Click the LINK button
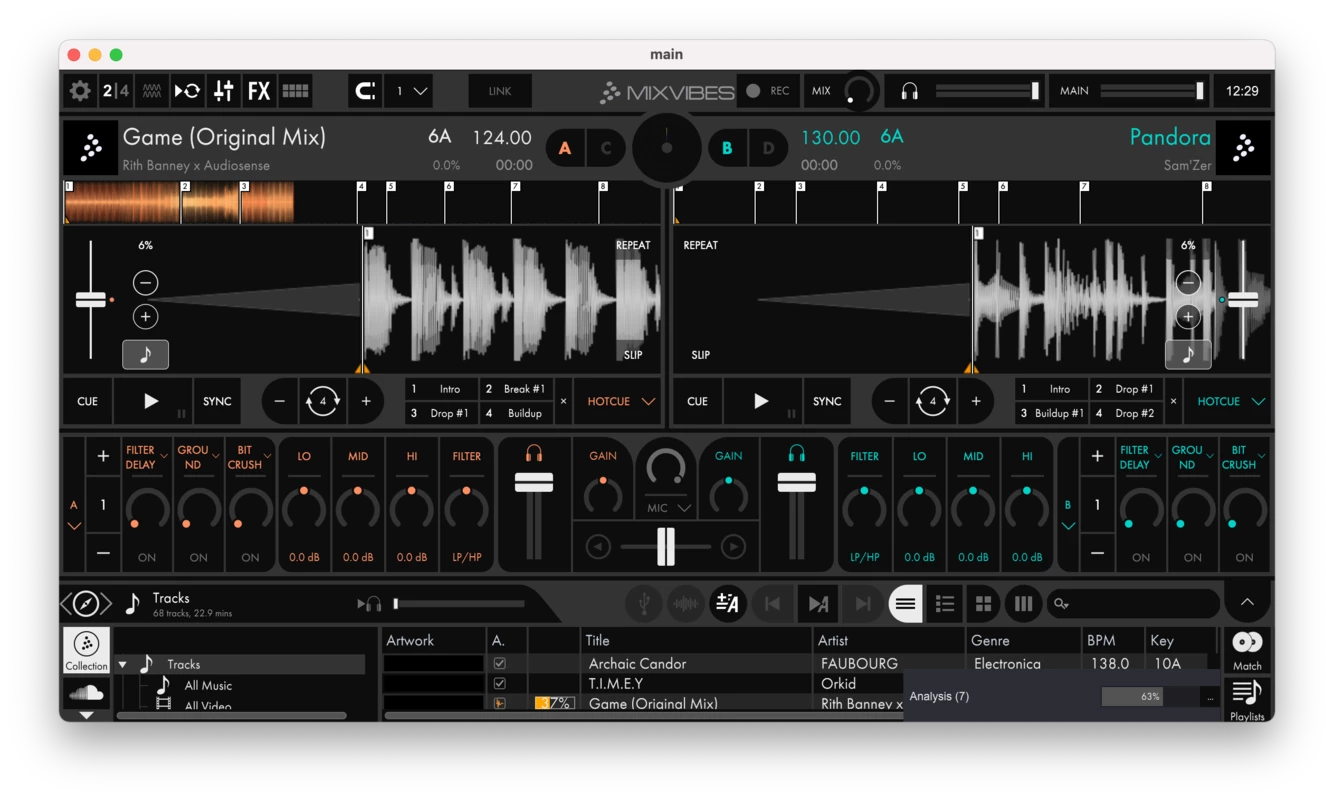Screen dimensions: 1334x800 500,91
